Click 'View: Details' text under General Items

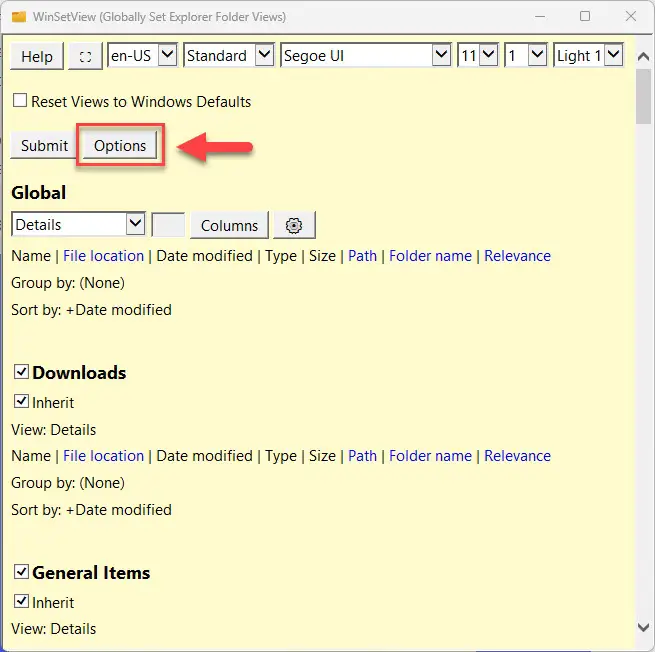tap(53, 629)
